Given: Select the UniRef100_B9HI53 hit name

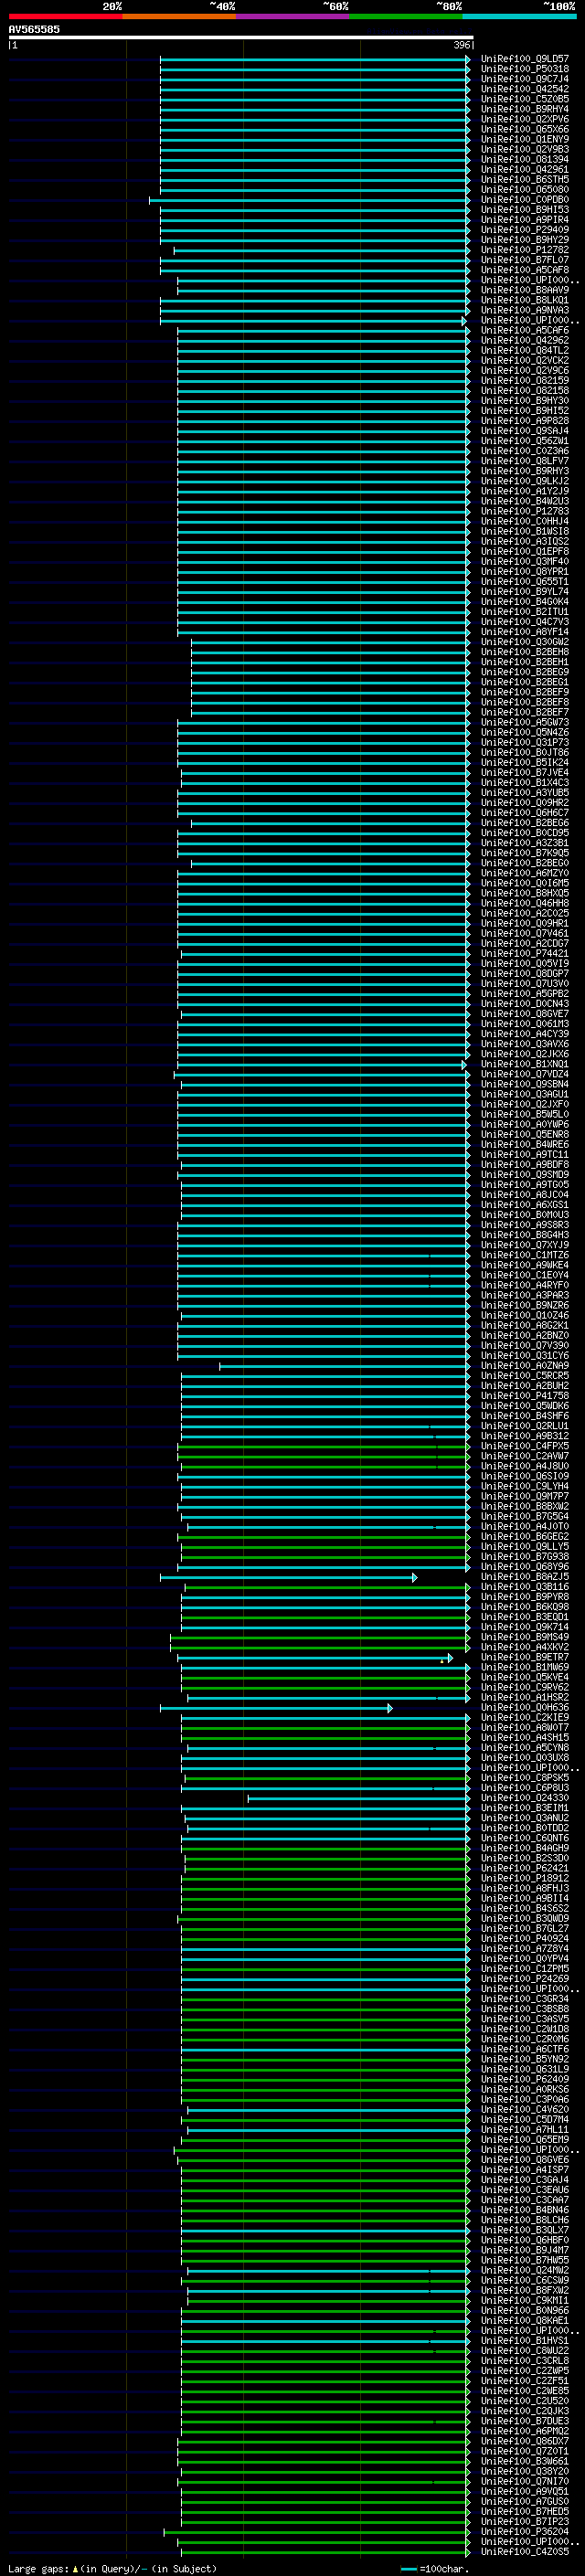Looking at the screenshot, I should [525, 210].
